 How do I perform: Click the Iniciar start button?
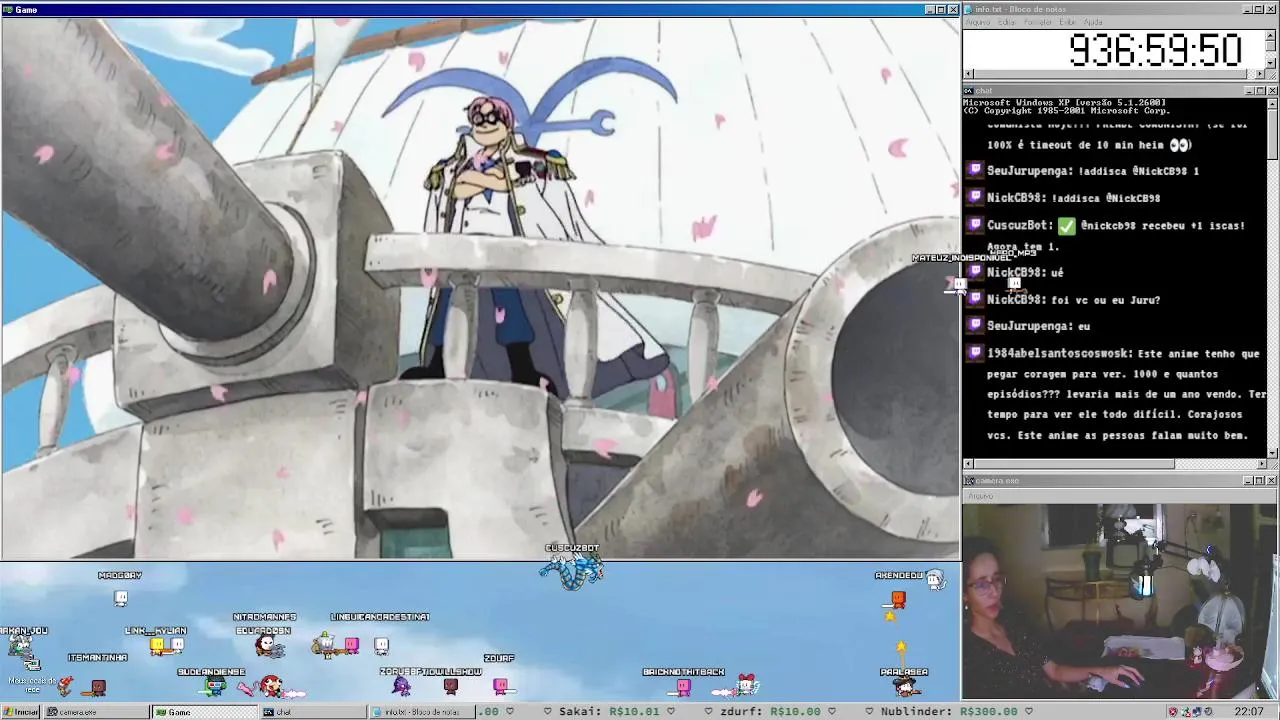pyautogui.click(x=21, y=712)
